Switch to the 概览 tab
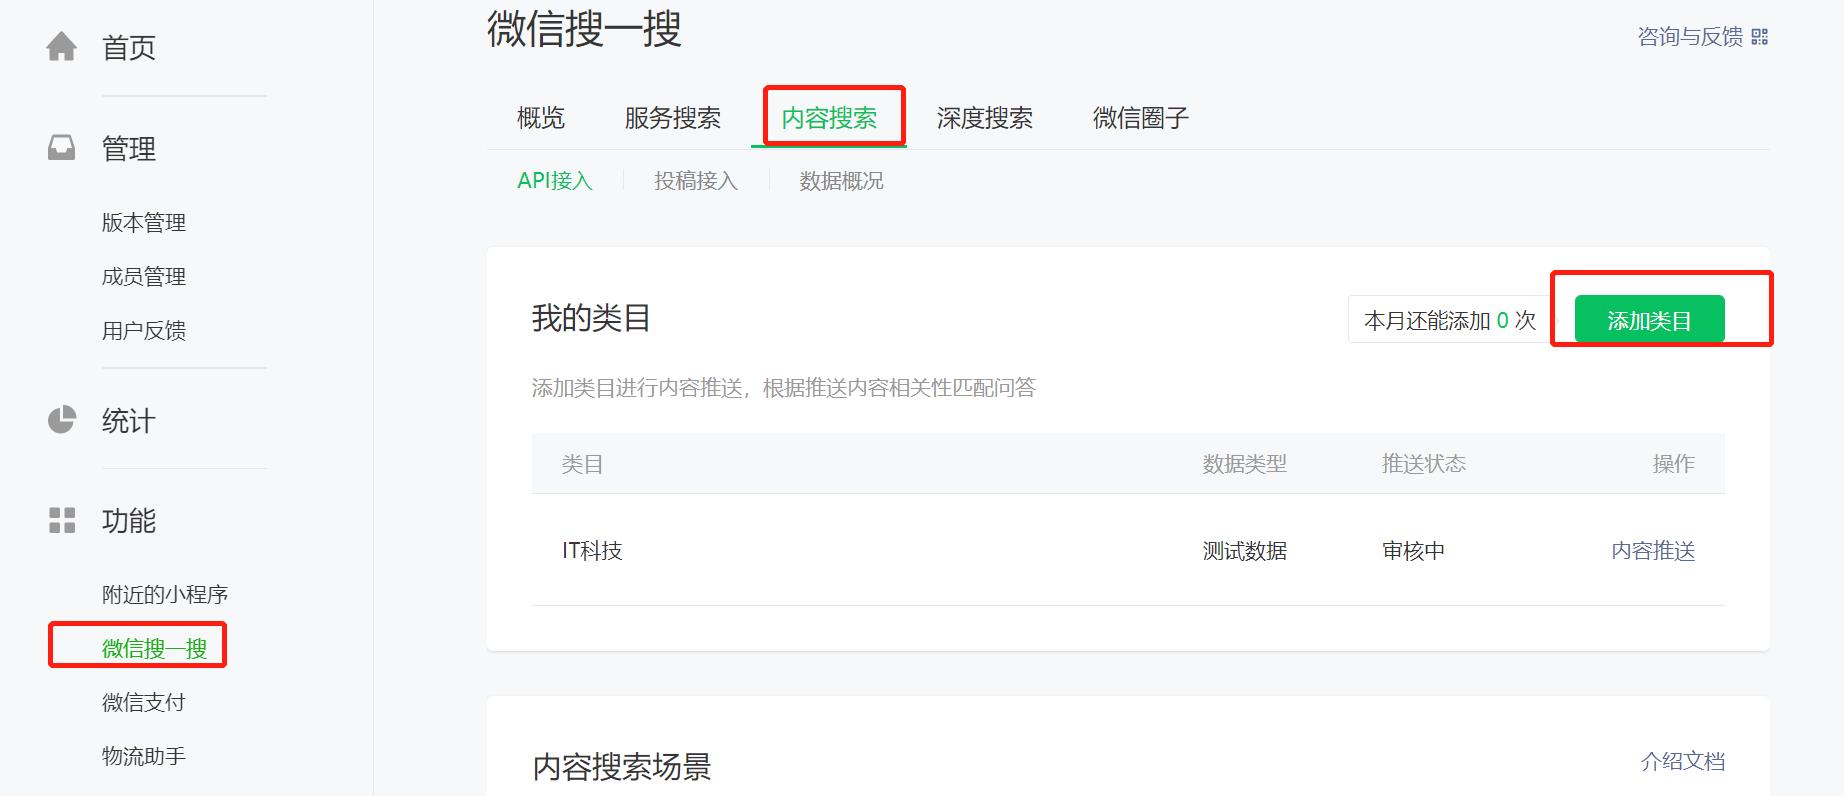Viewport: 1844px width, 796px height. pyautogui.click(x=541, y=118)
